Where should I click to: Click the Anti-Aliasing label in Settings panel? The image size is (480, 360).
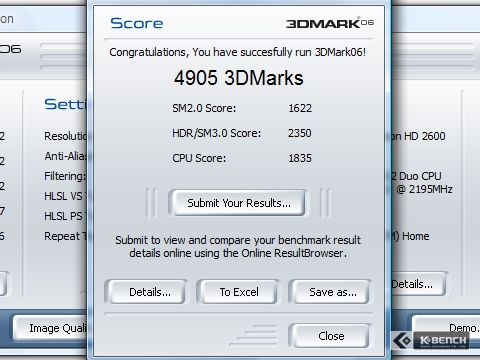coord(65,156)
